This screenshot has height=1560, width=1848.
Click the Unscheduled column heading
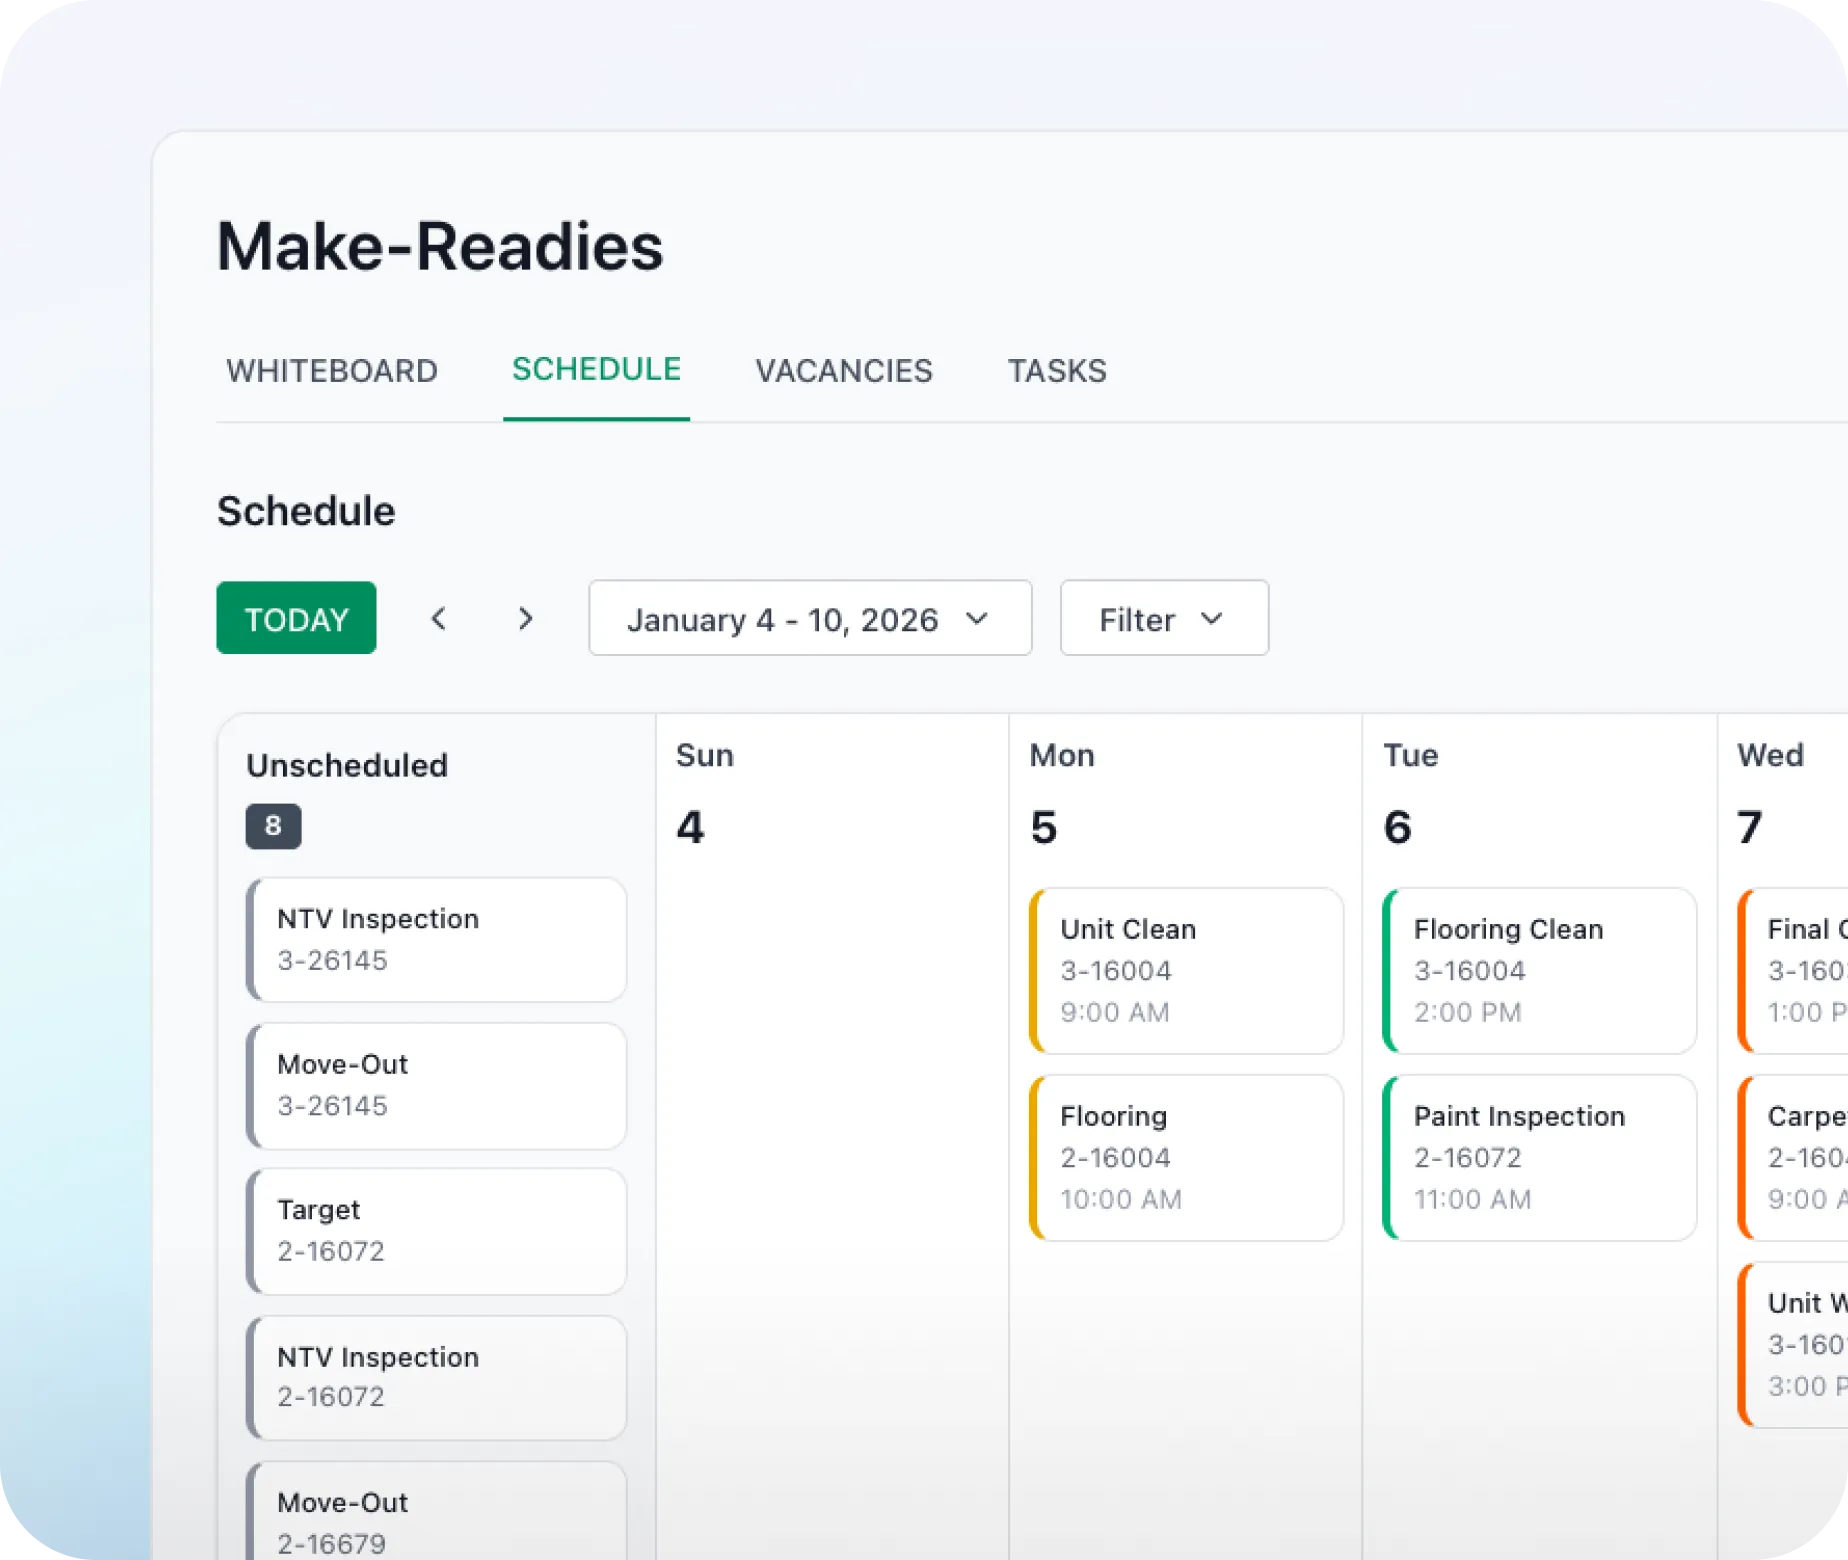point(347,765)
